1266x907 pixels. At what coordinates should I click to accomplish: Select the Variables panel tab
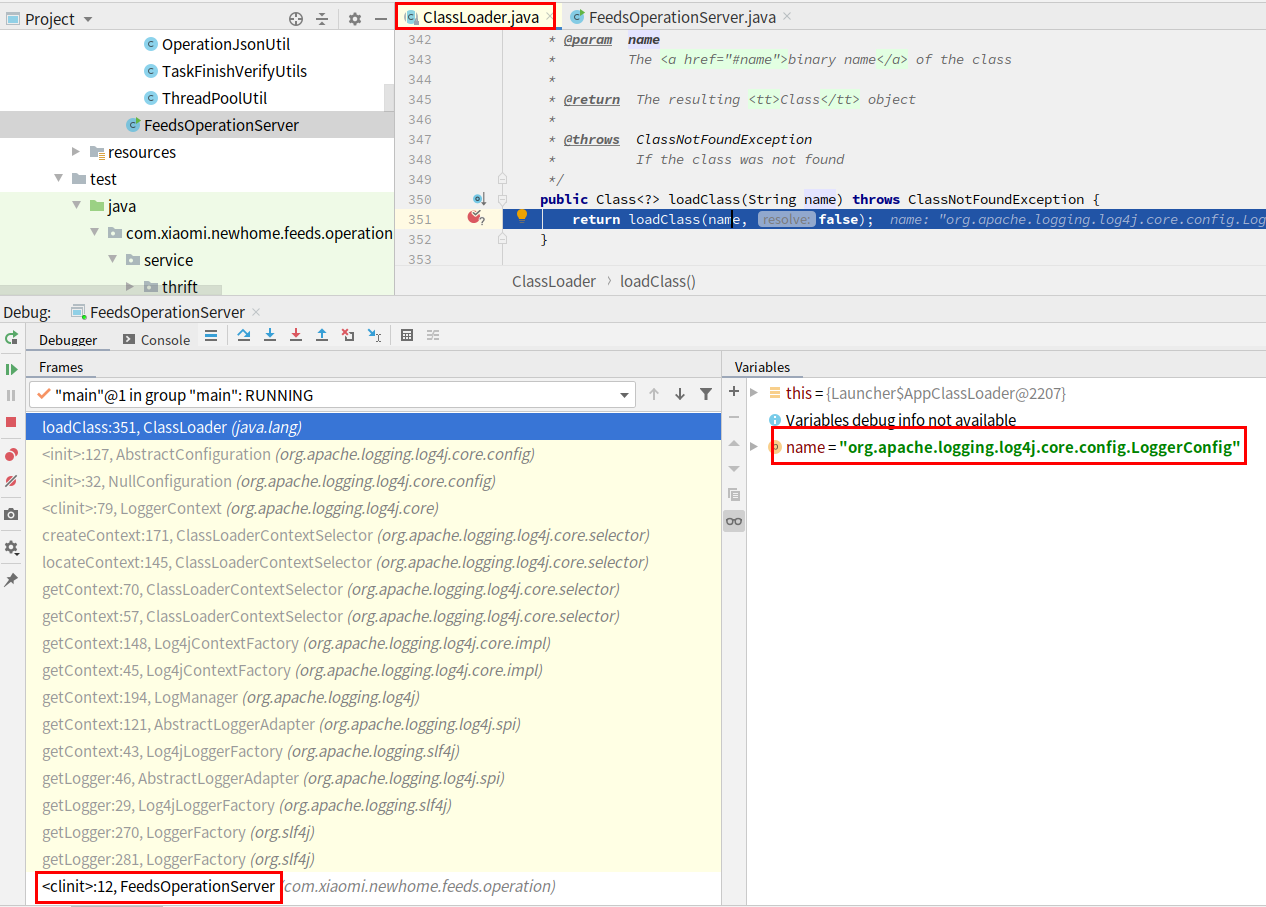coord(762,367)
